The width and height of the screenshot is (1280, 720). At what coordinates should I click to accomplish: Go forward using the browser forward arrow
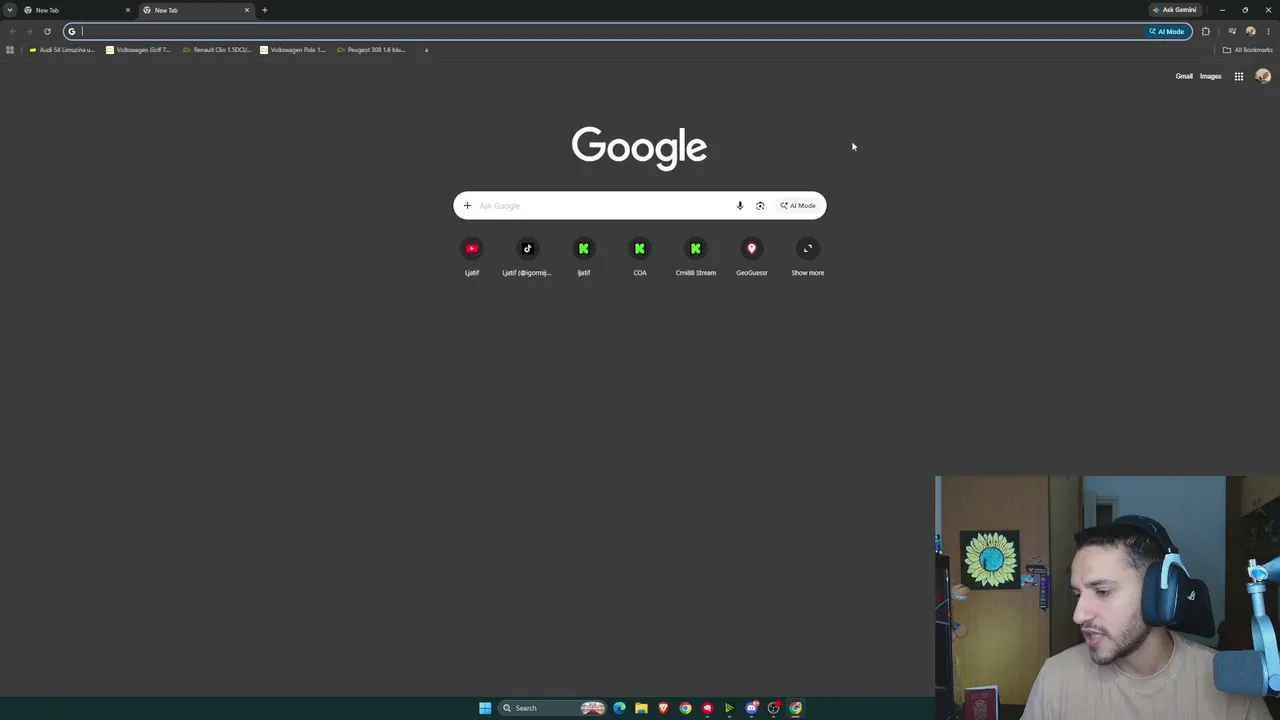29,31
